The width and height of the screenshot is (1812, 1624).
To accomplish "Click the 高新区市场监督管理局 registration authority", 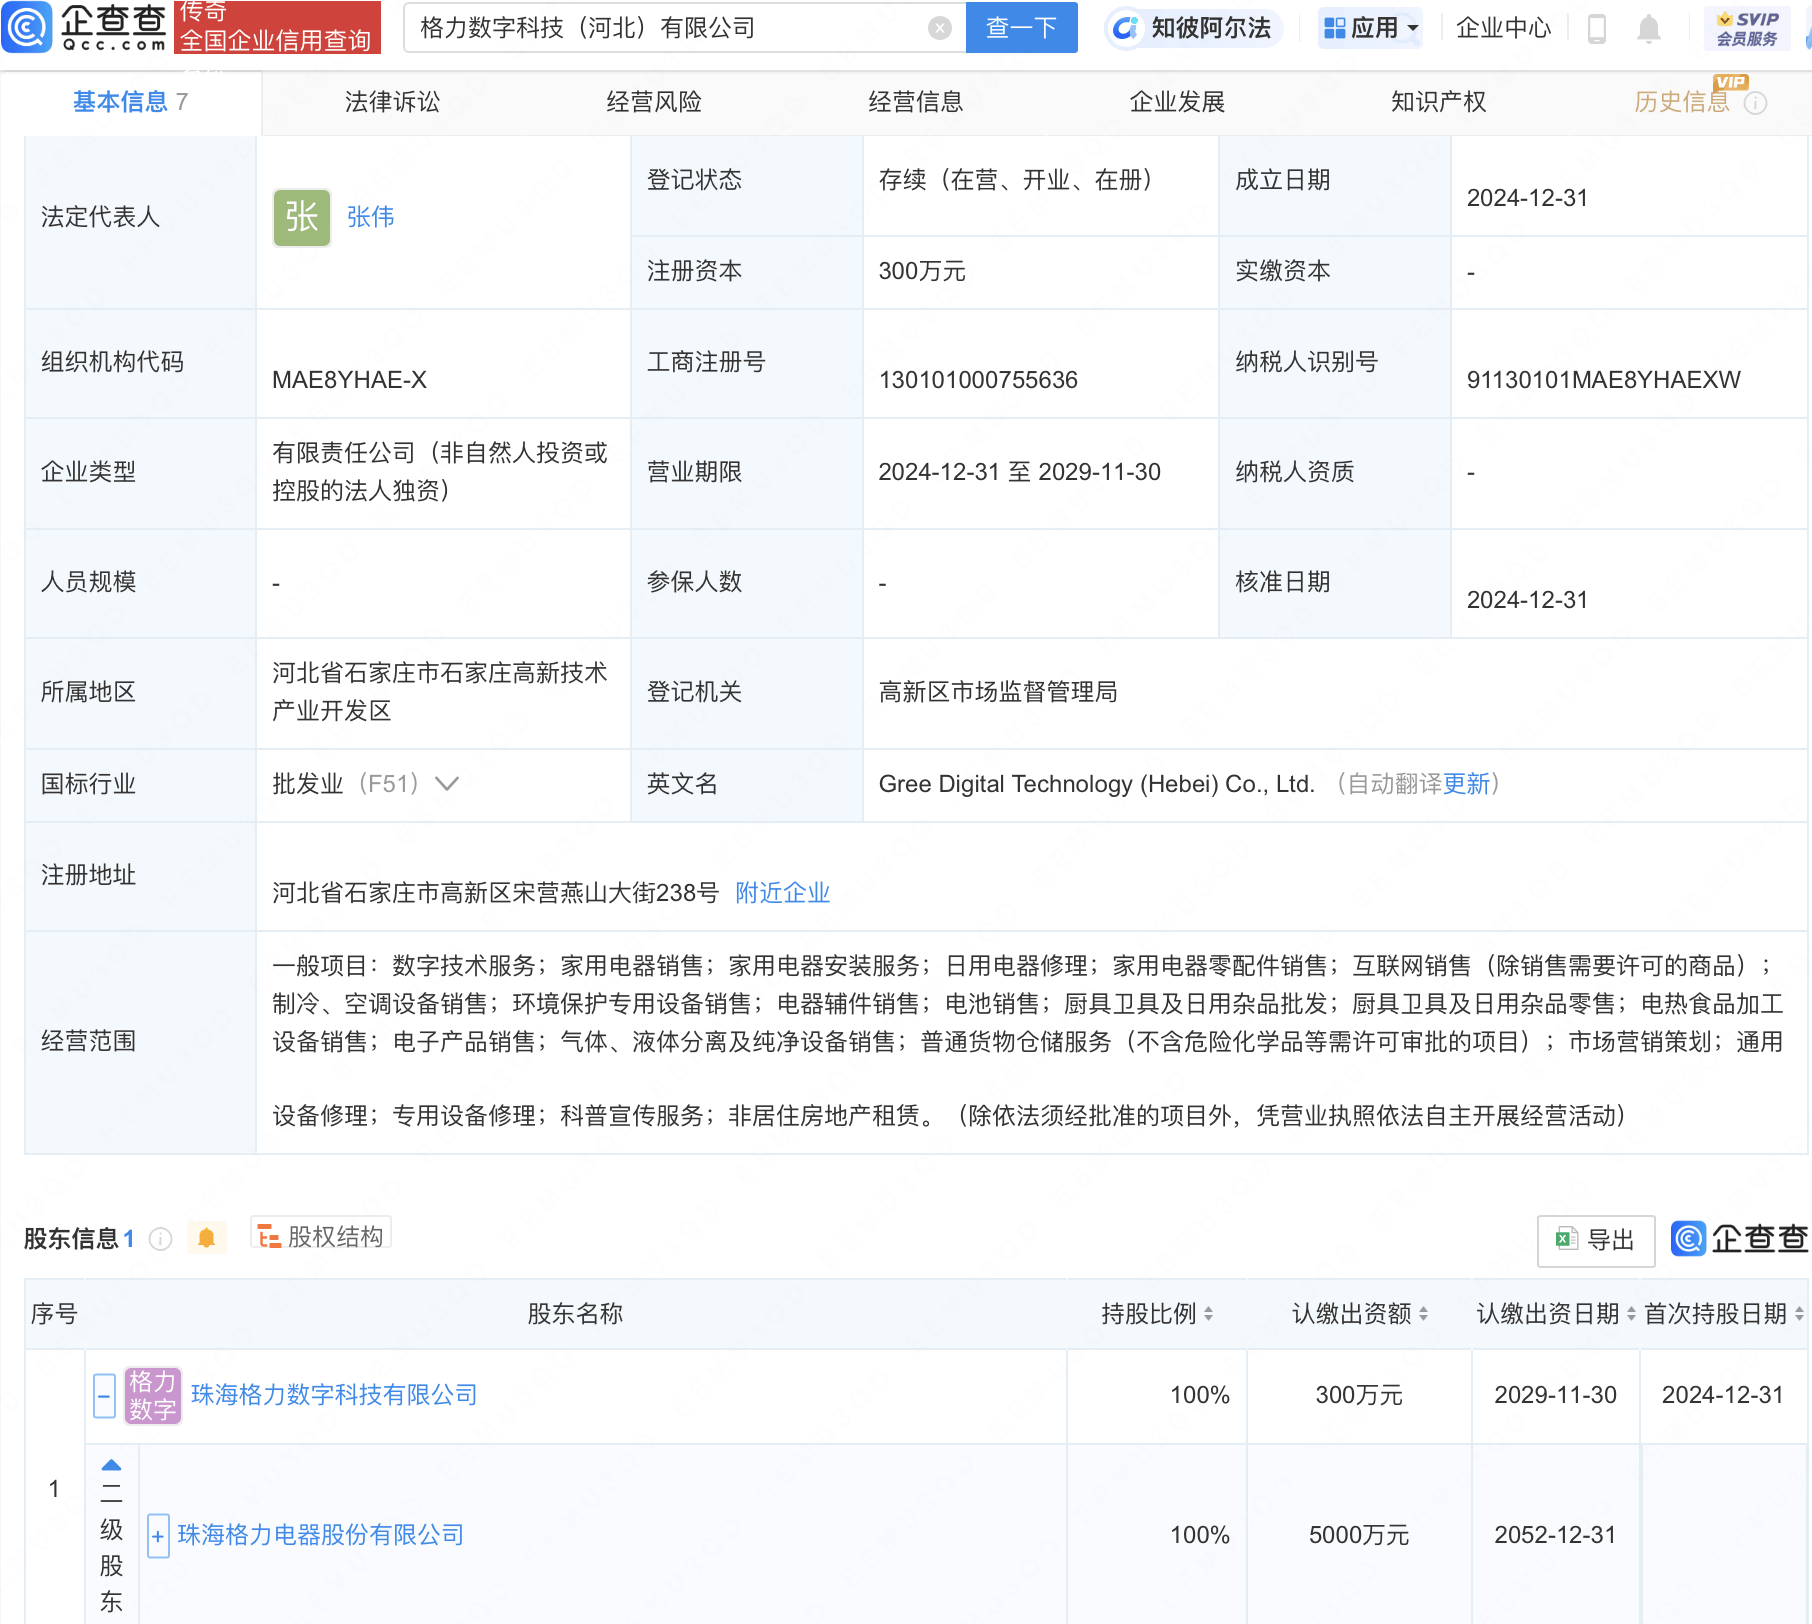I will (998, 692).
